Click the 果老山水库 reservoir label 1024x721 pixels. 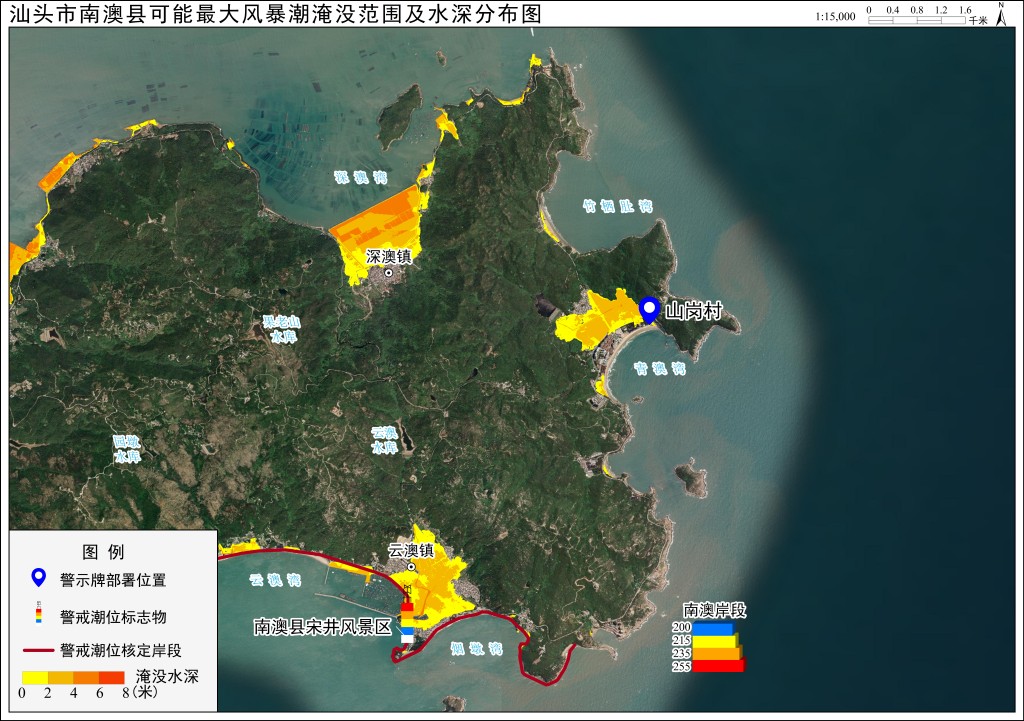click(282, 329)
